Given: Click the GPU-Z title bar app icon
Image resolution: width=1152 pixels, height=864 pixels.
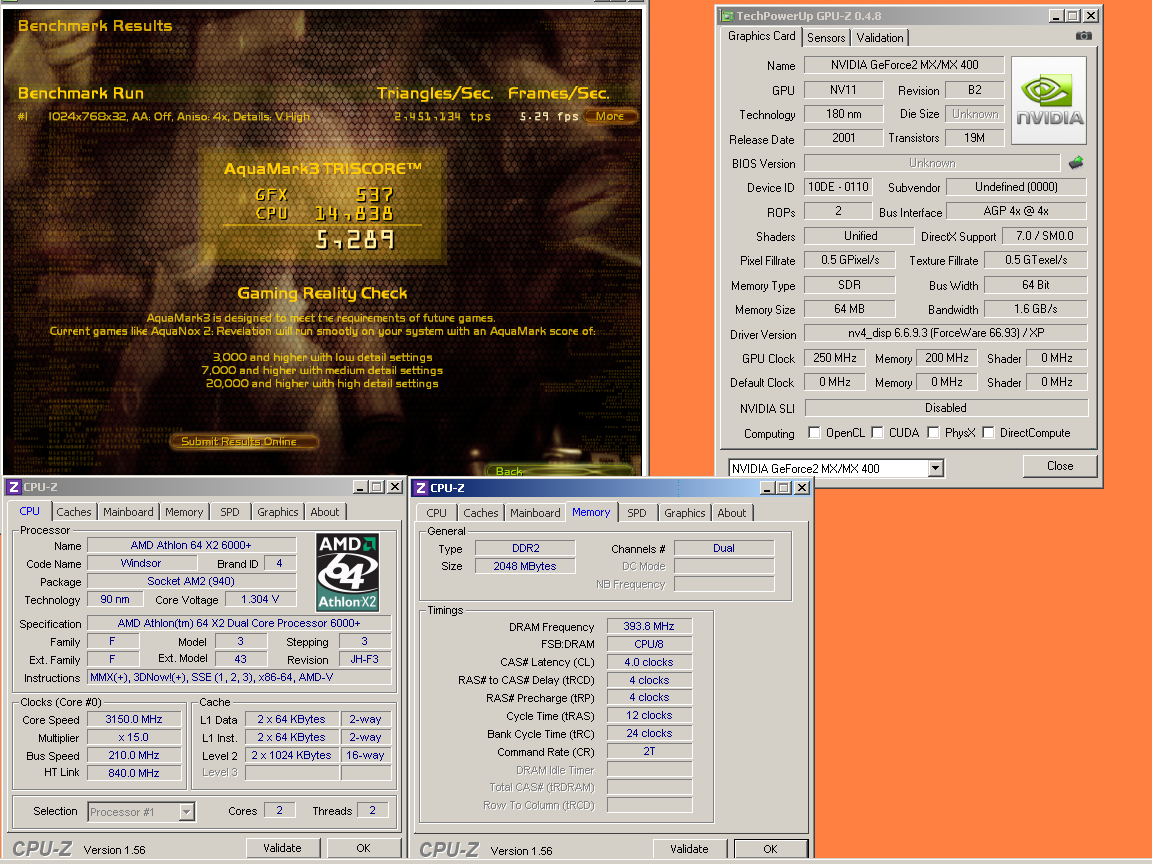Looking at the screenshot, I should pyautogui.click(x=727, y=15).
